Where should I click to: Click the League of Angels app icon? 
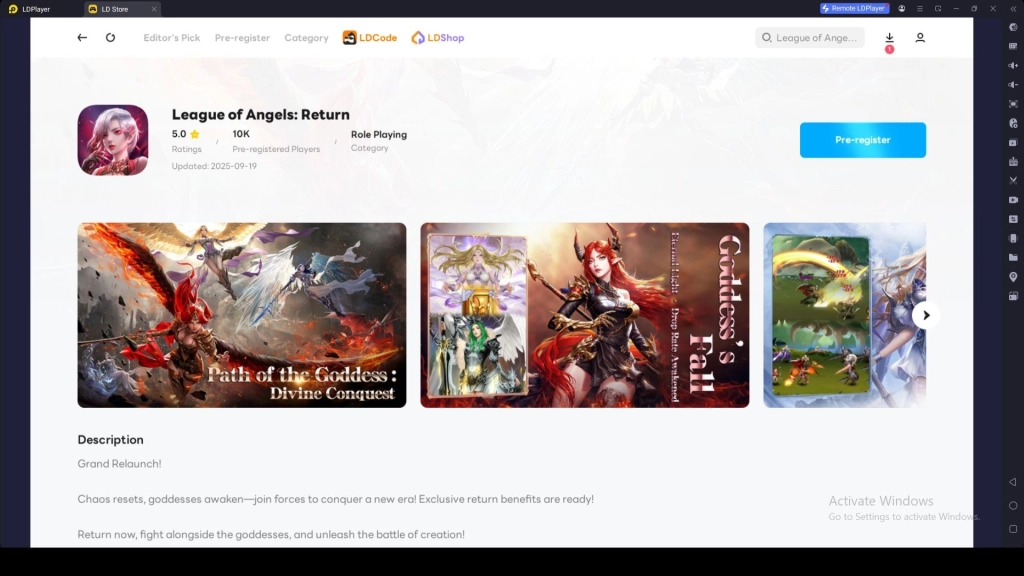[113, 140]
